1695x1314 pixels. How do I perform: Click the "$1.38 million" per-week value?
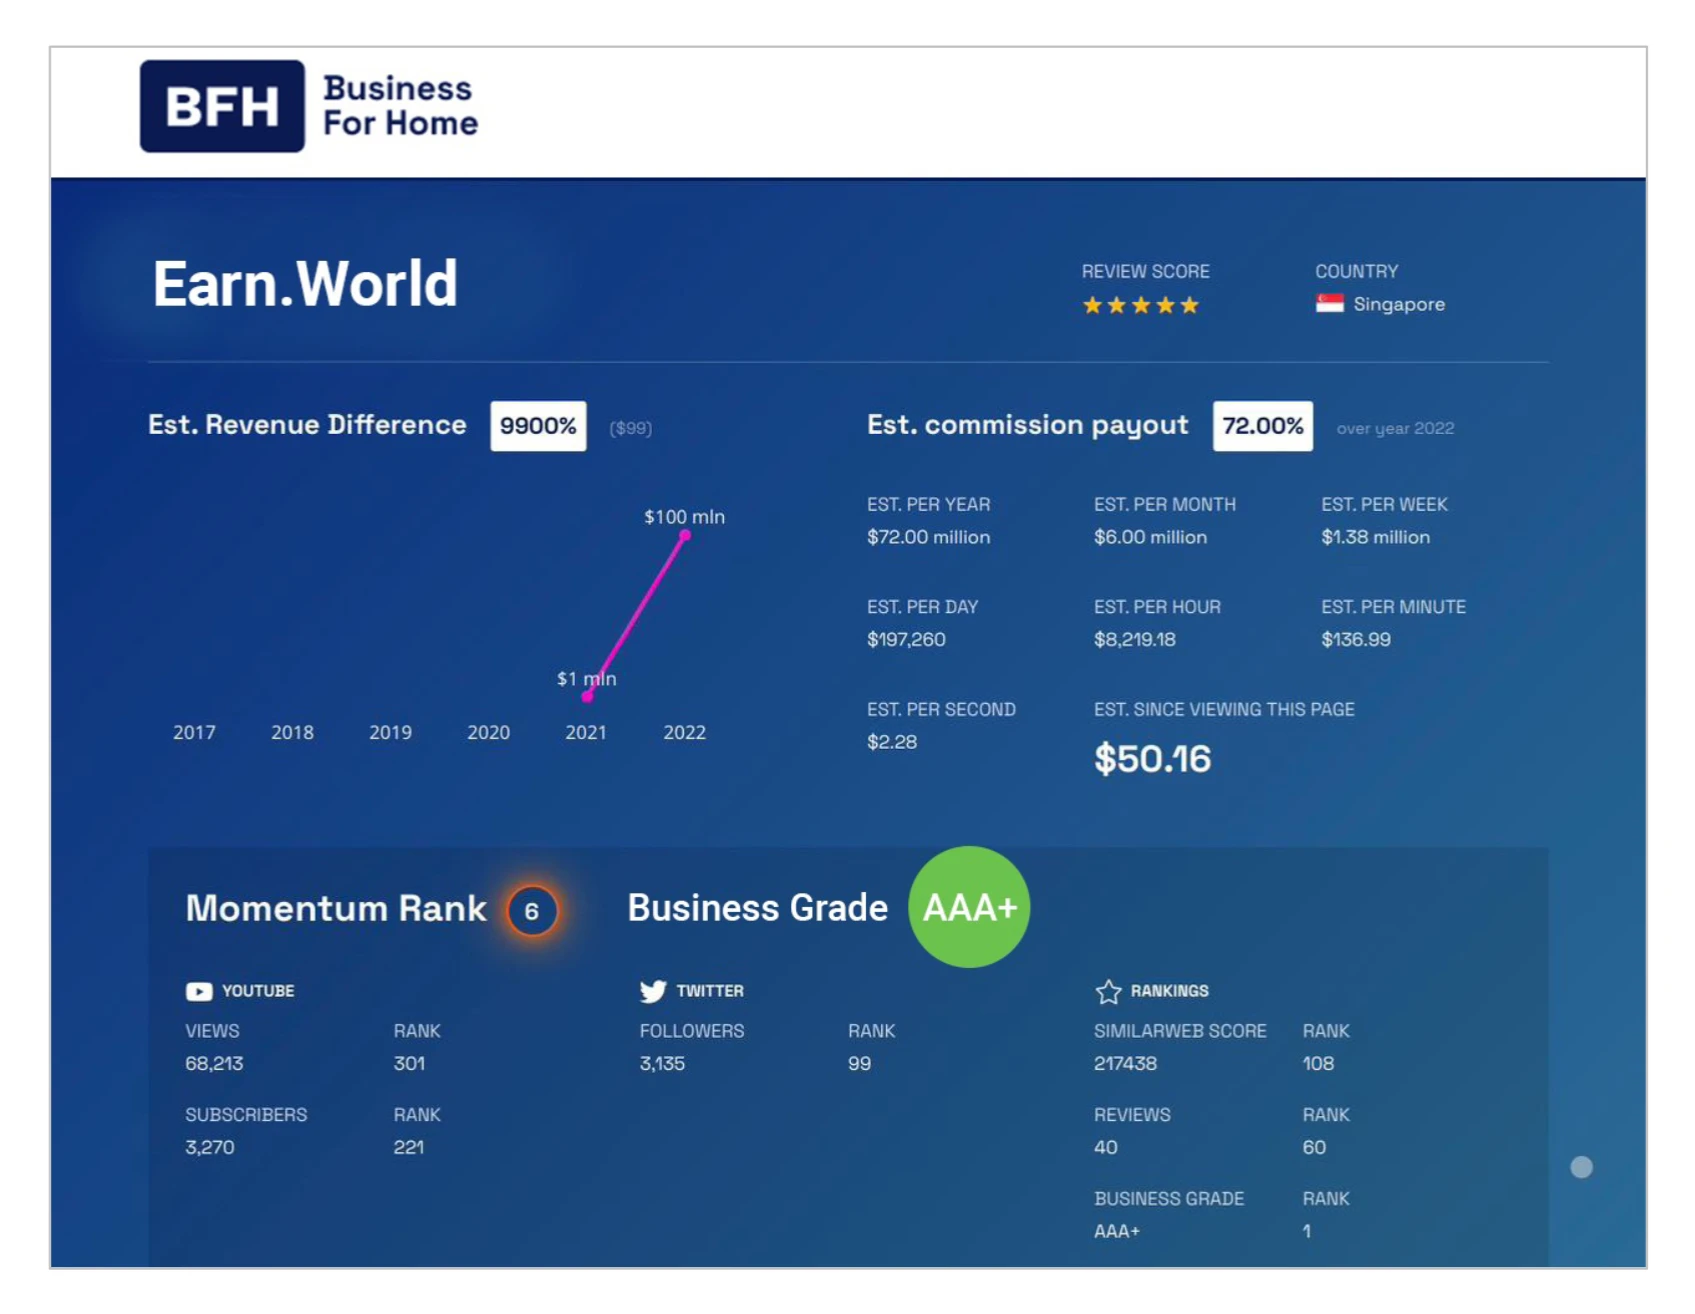pos(1375,537)
